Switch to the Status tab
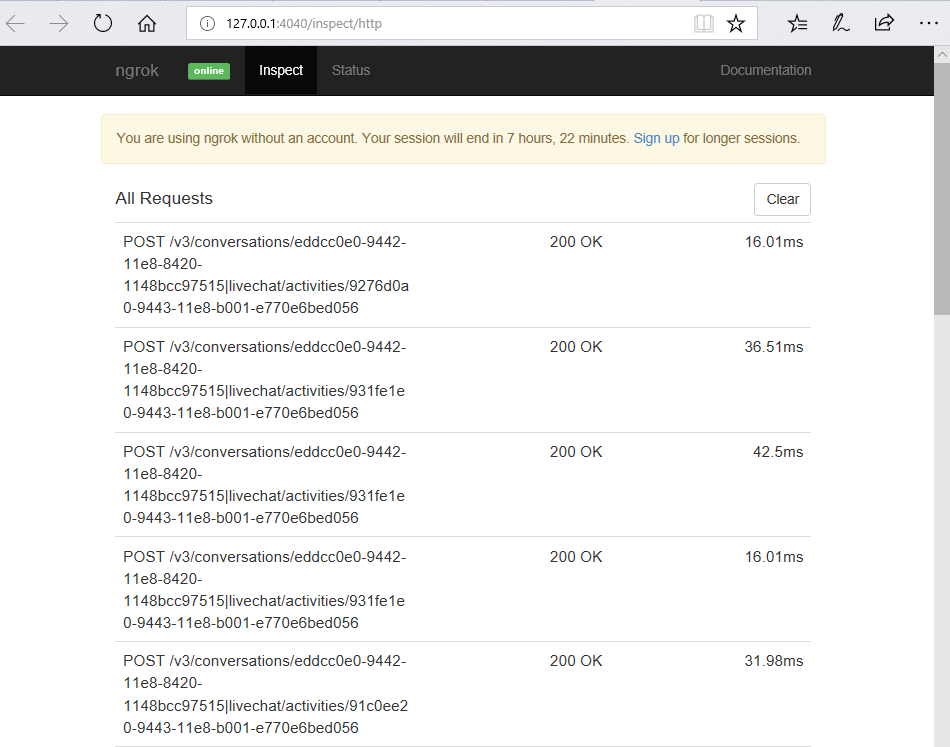The width and height of the screenshot is (950, 747). click(351, 70)
